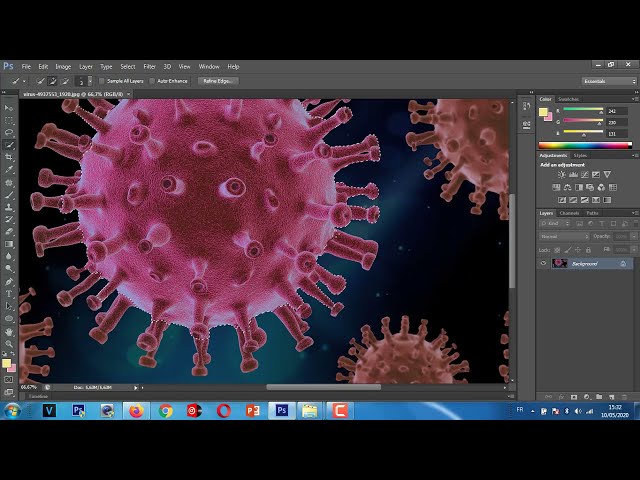Screen dimensions: 640x480
Task: Select the Rectangular Marquee tool
Action: [x=9, y=120]
